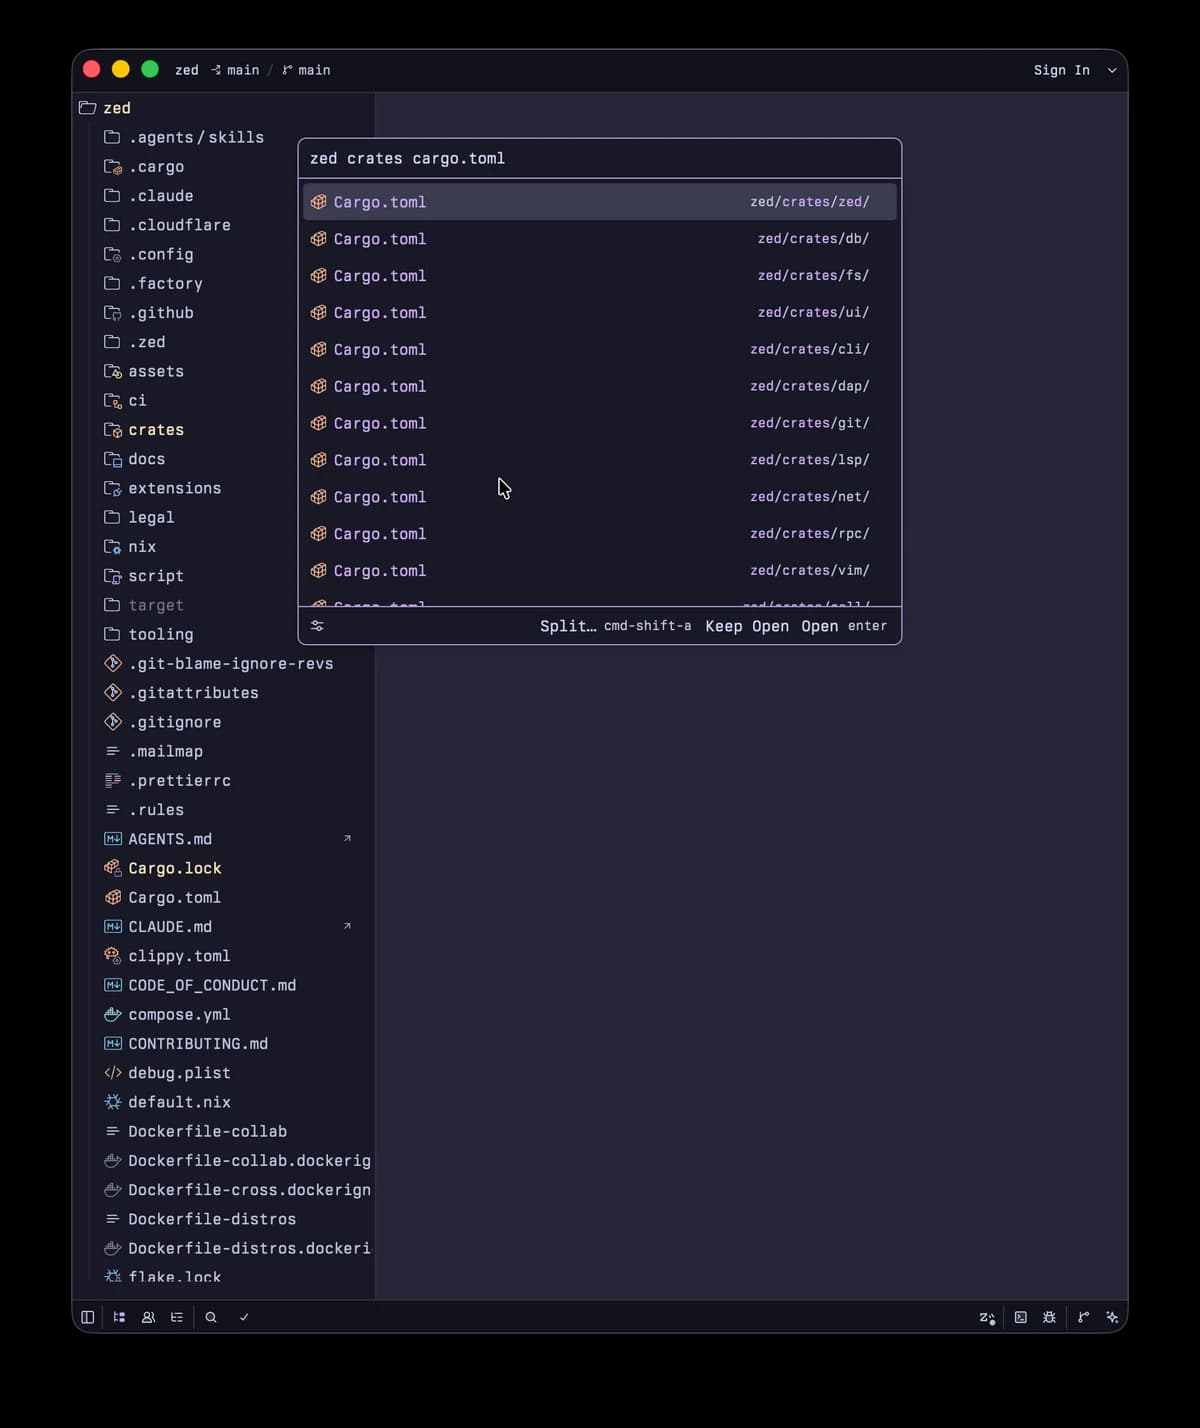Viewport: 1200px width, 1428px height.
Task: Open the git panel branch icon
Action: pos(1083,1317)
